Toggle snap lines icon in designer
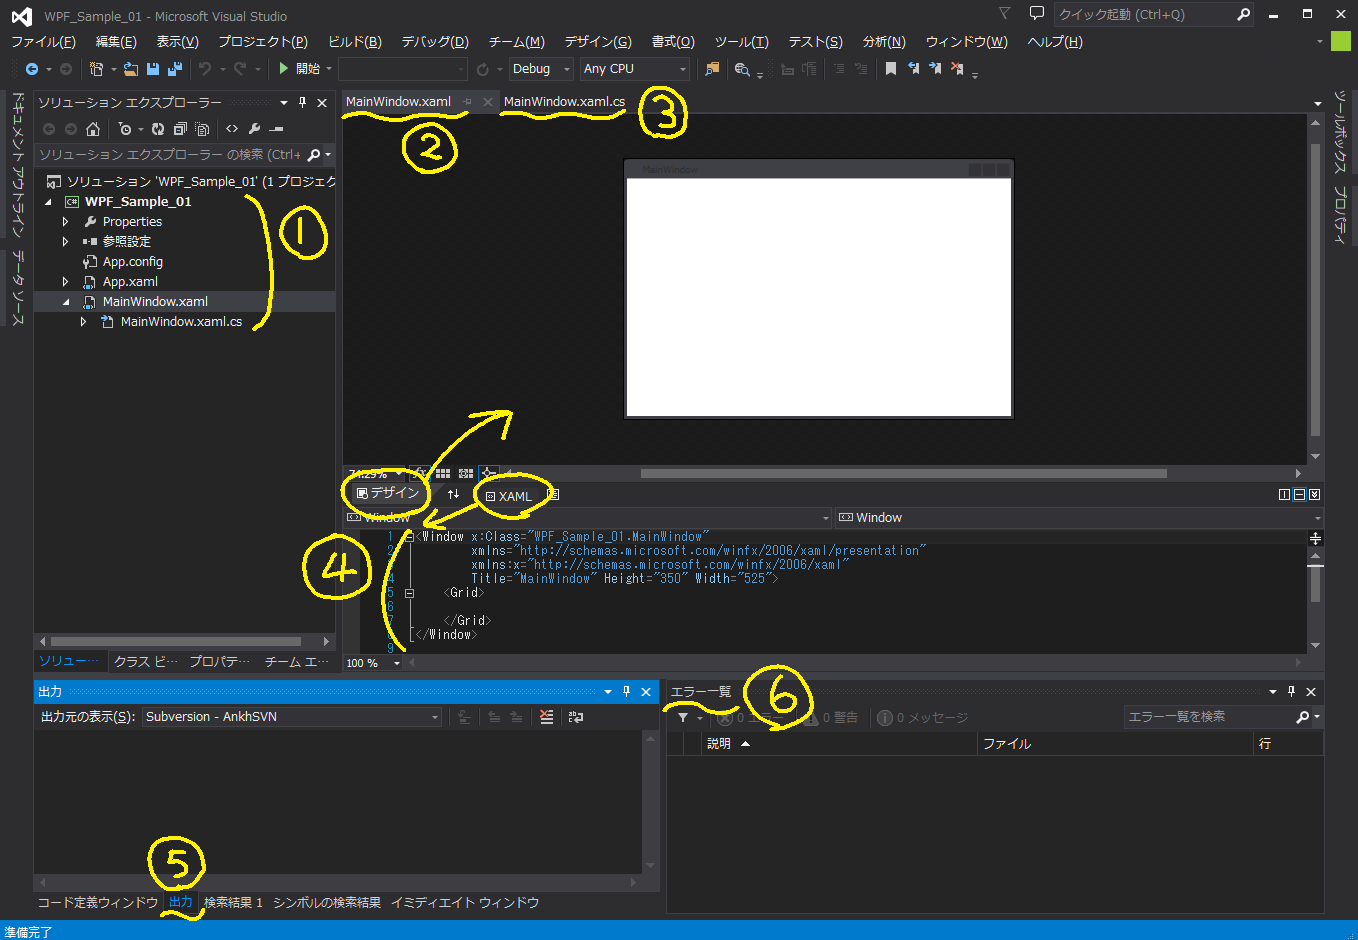Viewport: 1358px width, 940px height. pos(489,474)
